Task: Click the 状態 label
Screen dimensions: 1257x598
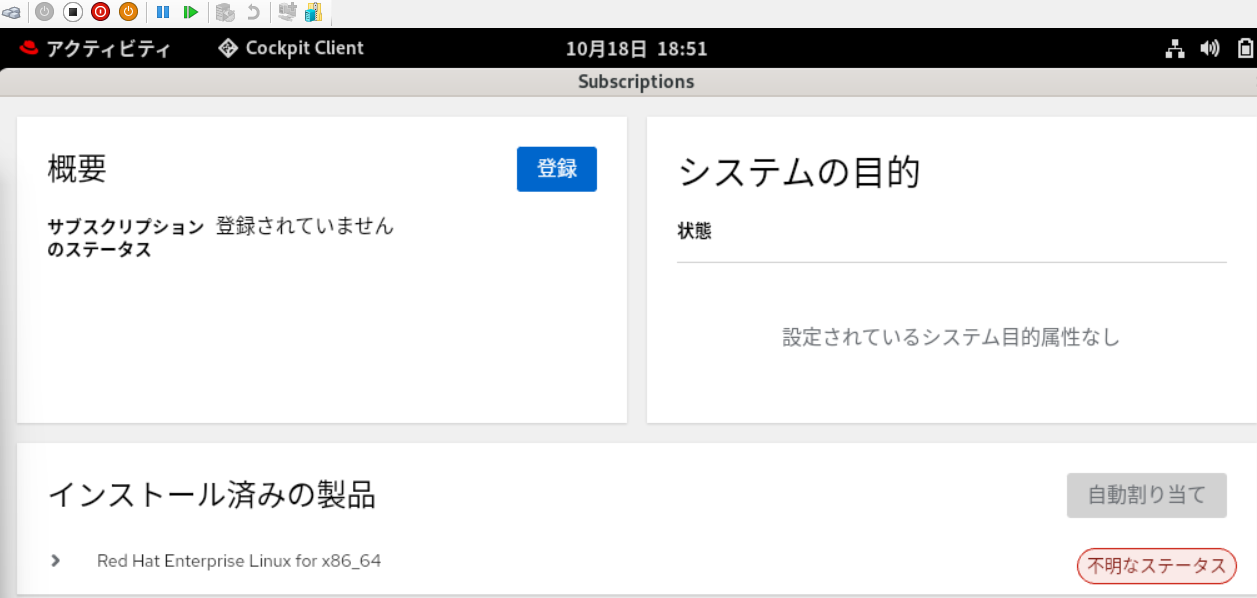Action: click(695, 231)
